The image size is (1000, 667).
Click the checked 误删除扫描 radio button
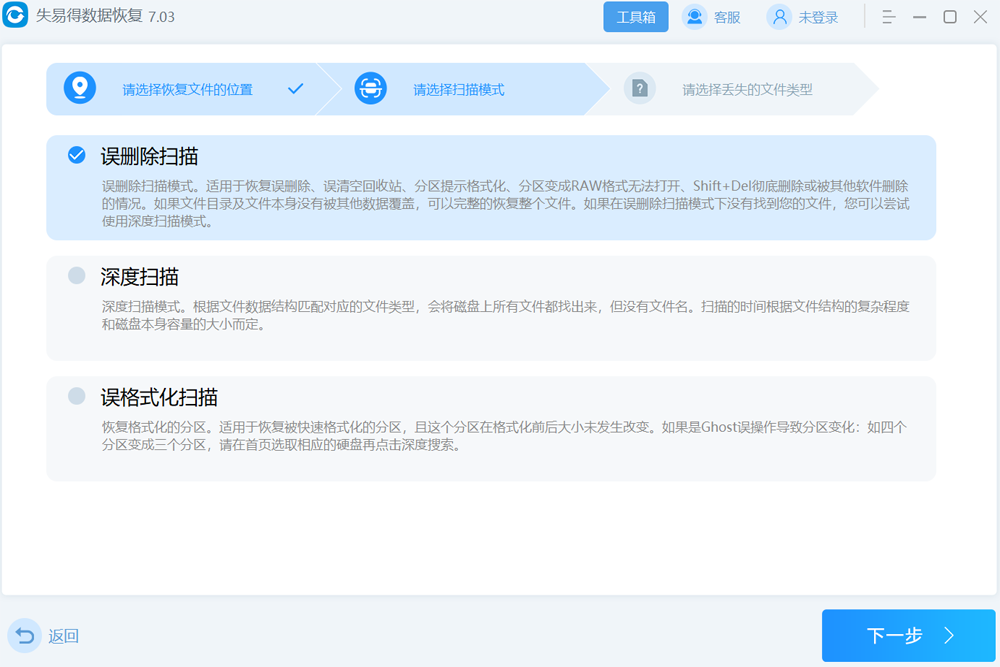click(x=76, y=155)
